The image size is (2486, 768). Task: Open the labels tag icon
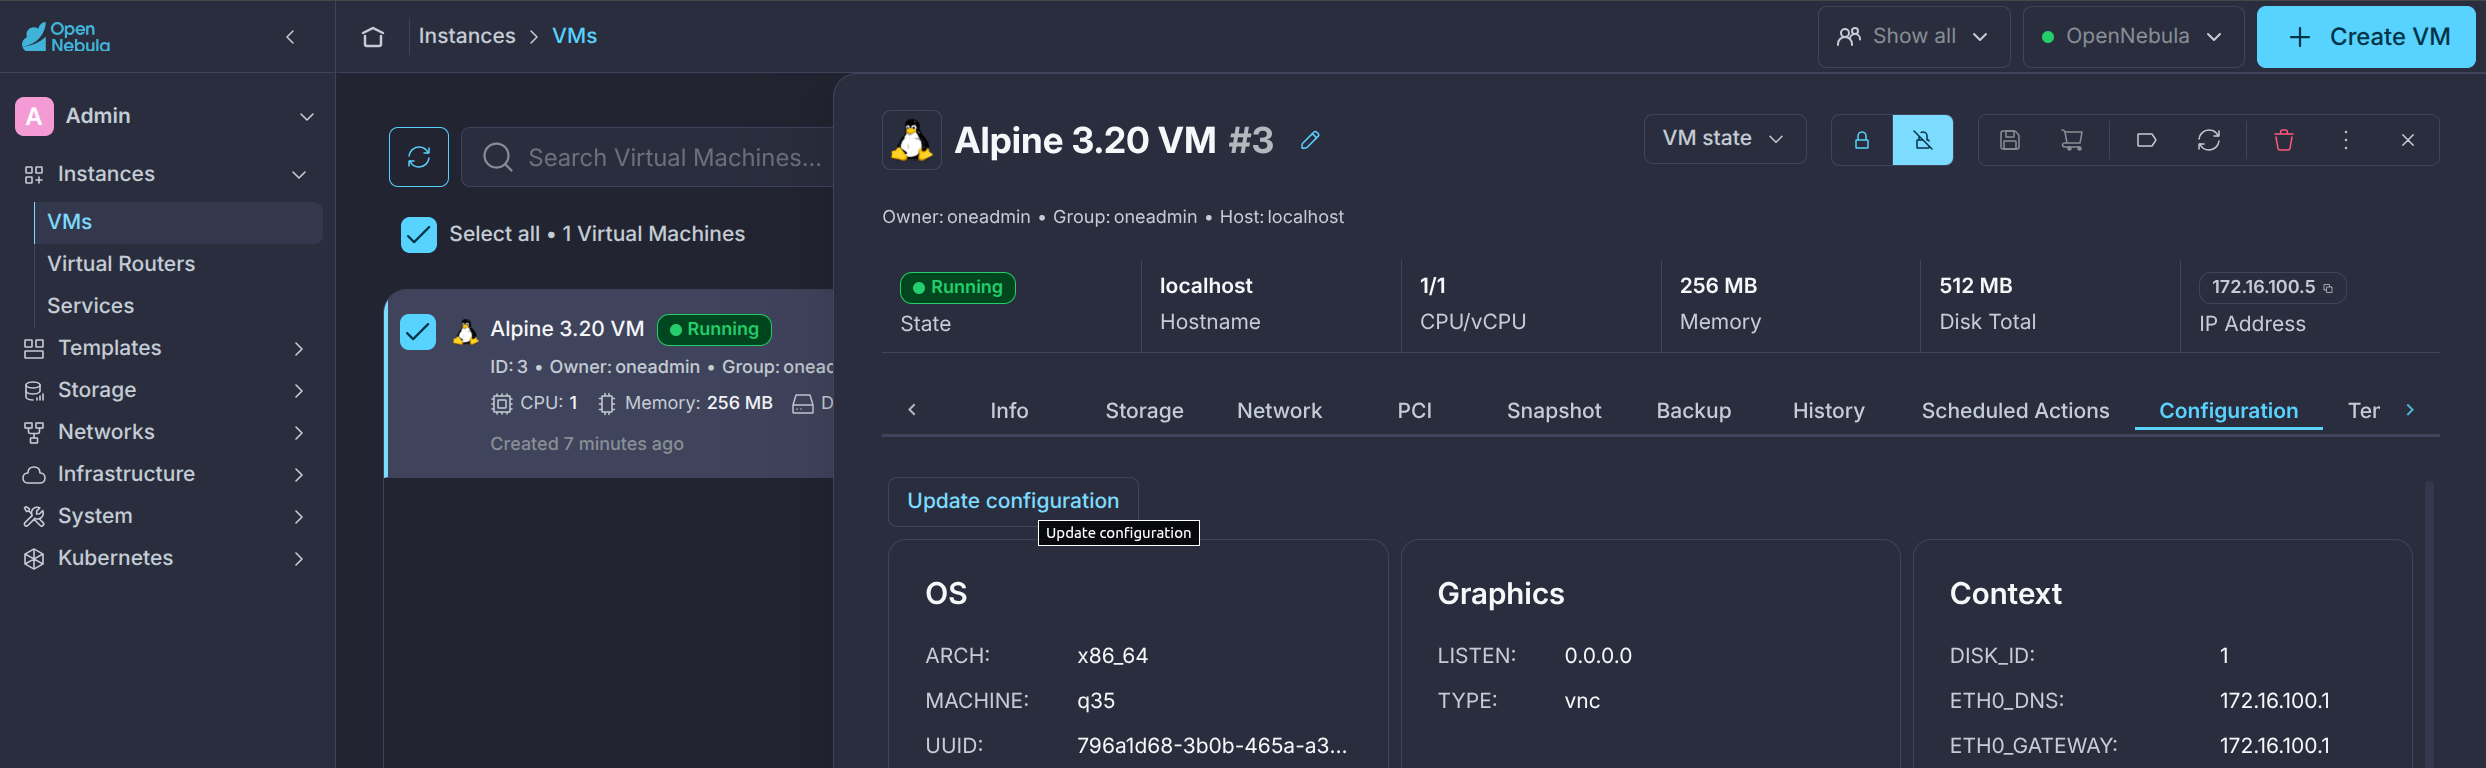click(2146, 140)
